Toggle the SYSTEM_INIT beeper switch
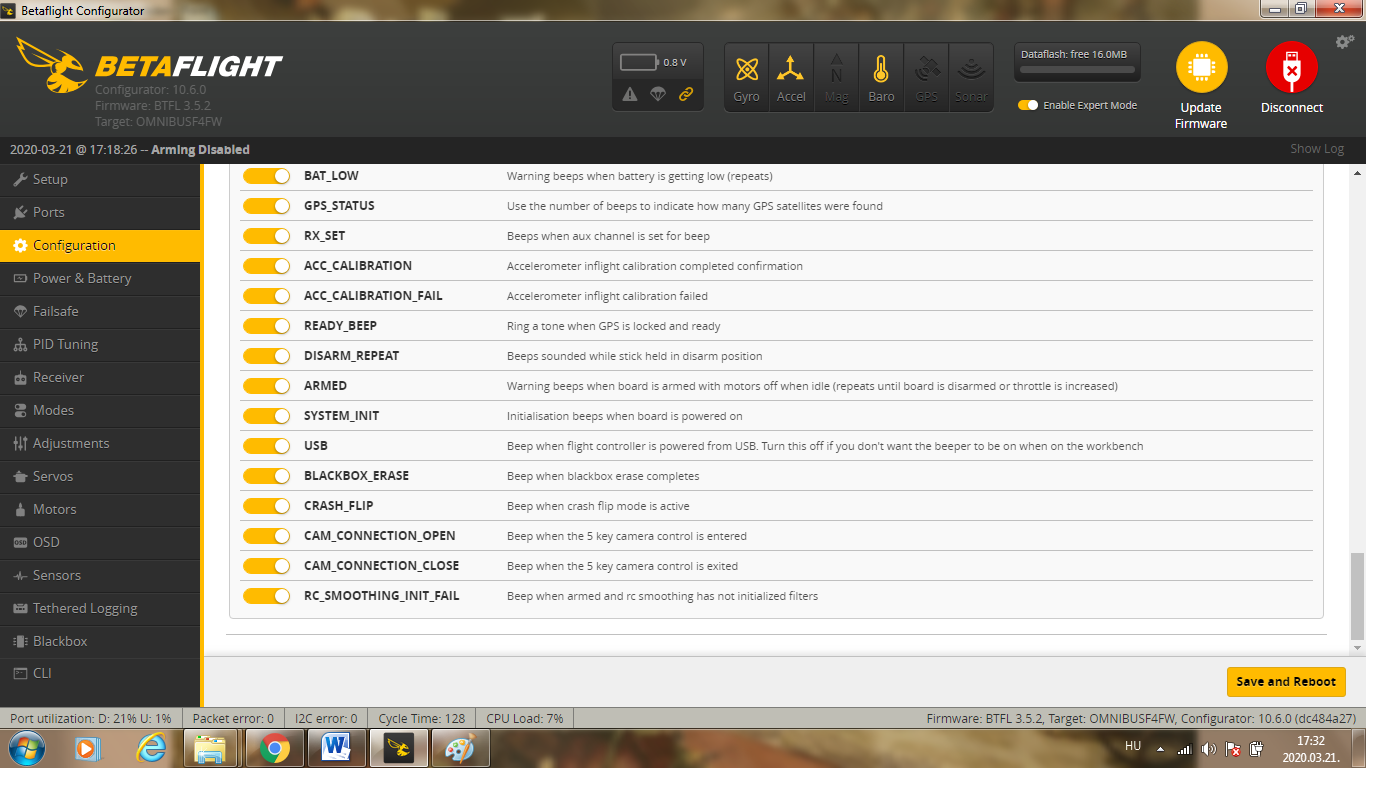1392x800 pixels. click(266, 416)
